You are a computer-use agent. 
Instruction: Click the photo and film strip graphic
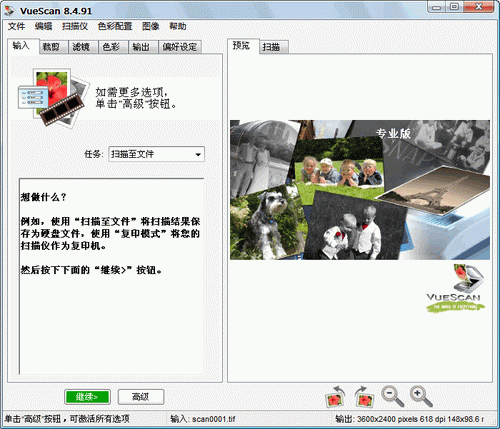point(53,97)
